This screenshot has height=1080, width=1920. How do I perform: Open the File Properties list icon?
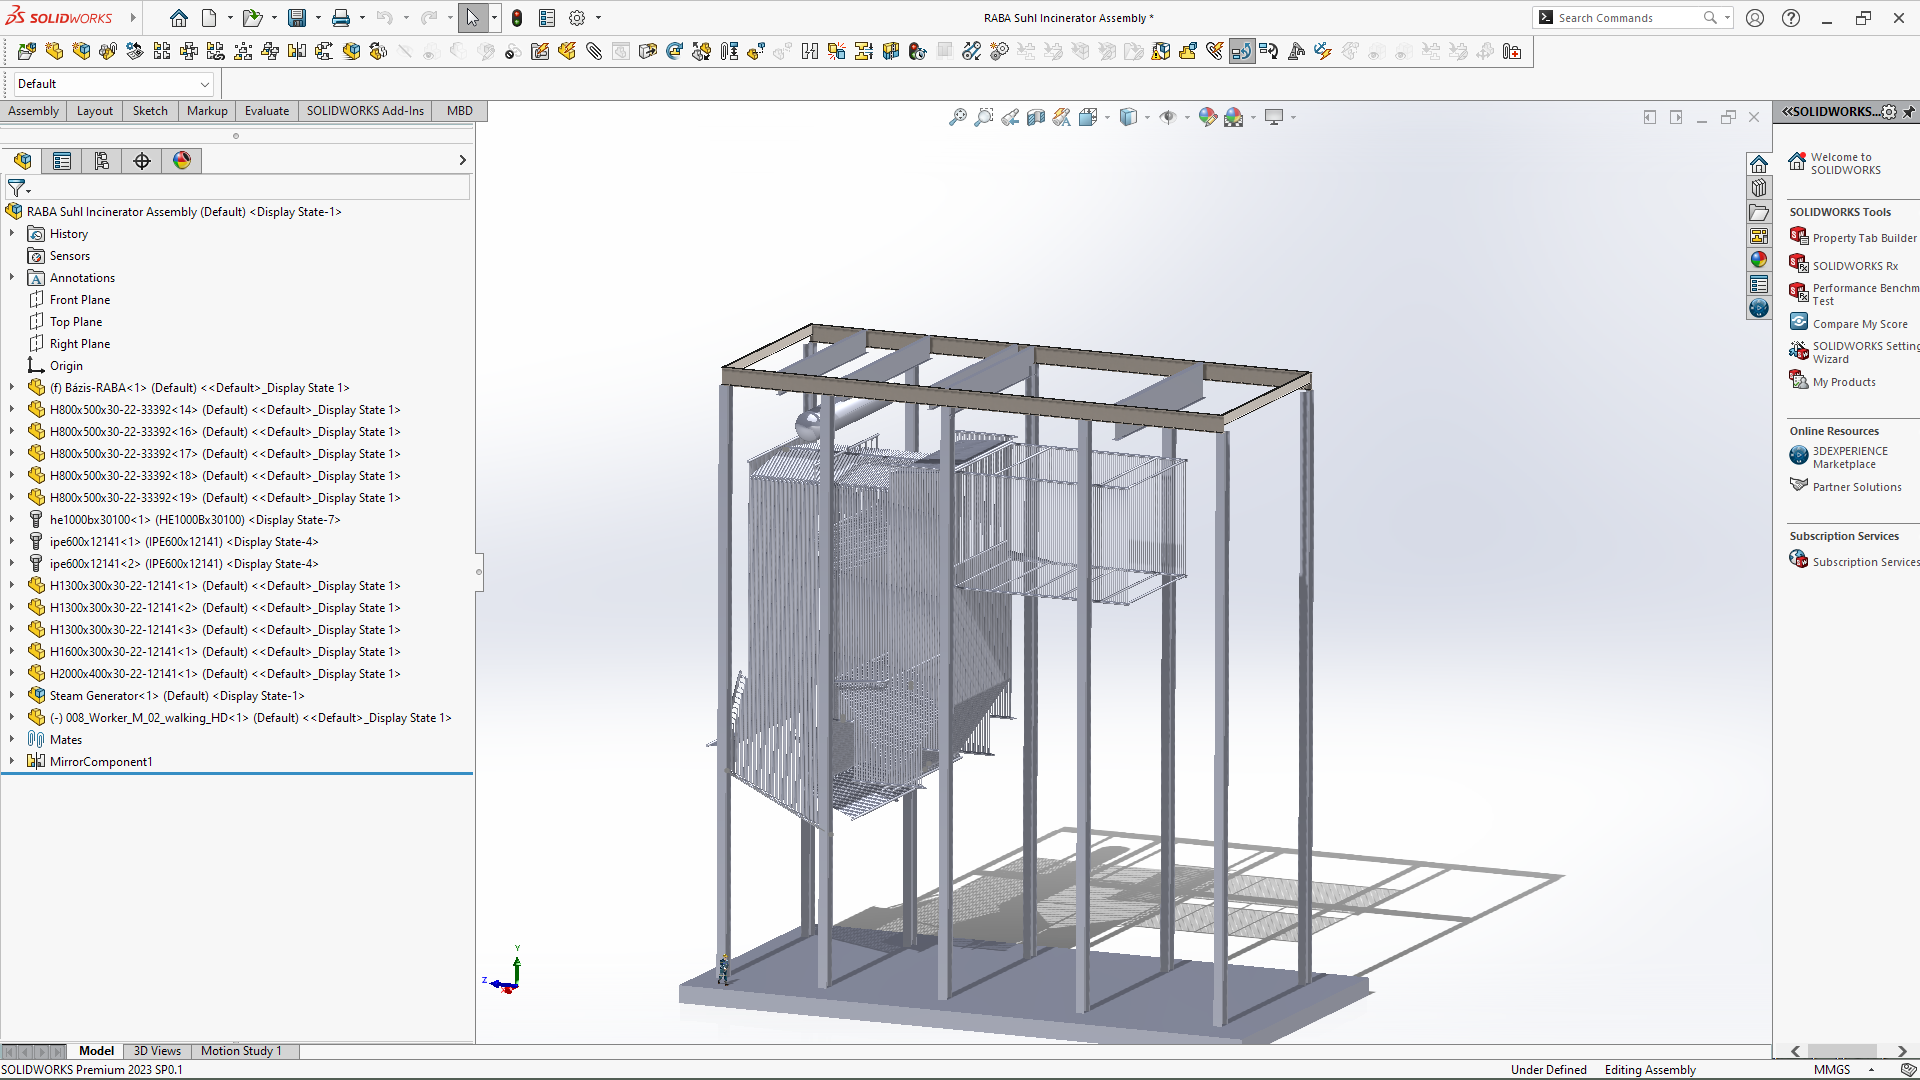[547, 18]
